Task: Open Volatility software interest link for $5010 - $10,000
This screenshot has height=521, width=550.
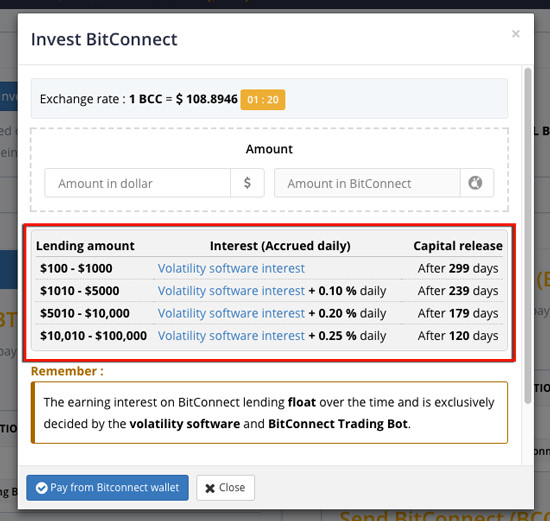Action: [231, 313]
